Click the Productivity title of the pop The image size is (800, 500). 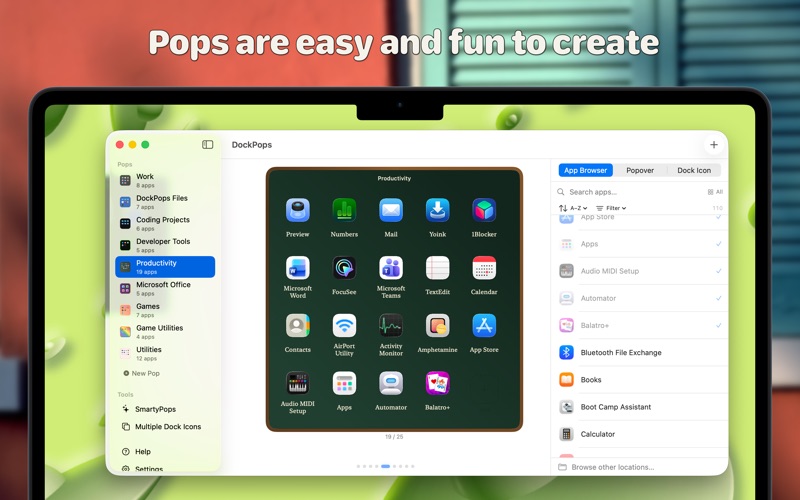(x=394, y=179)
